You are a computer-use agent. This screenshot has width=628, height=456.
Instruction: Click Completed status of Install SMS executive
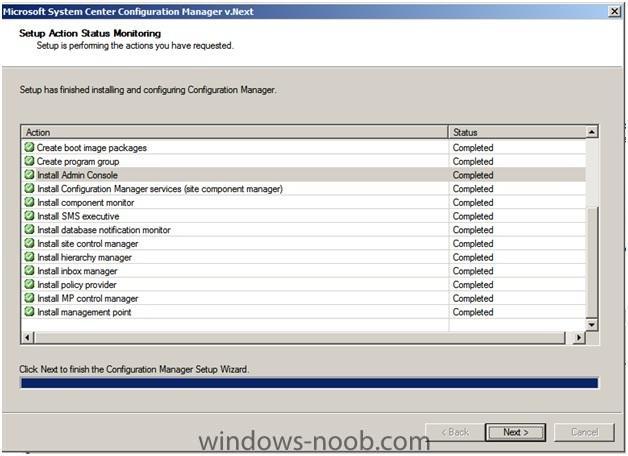tap(473, 216)
